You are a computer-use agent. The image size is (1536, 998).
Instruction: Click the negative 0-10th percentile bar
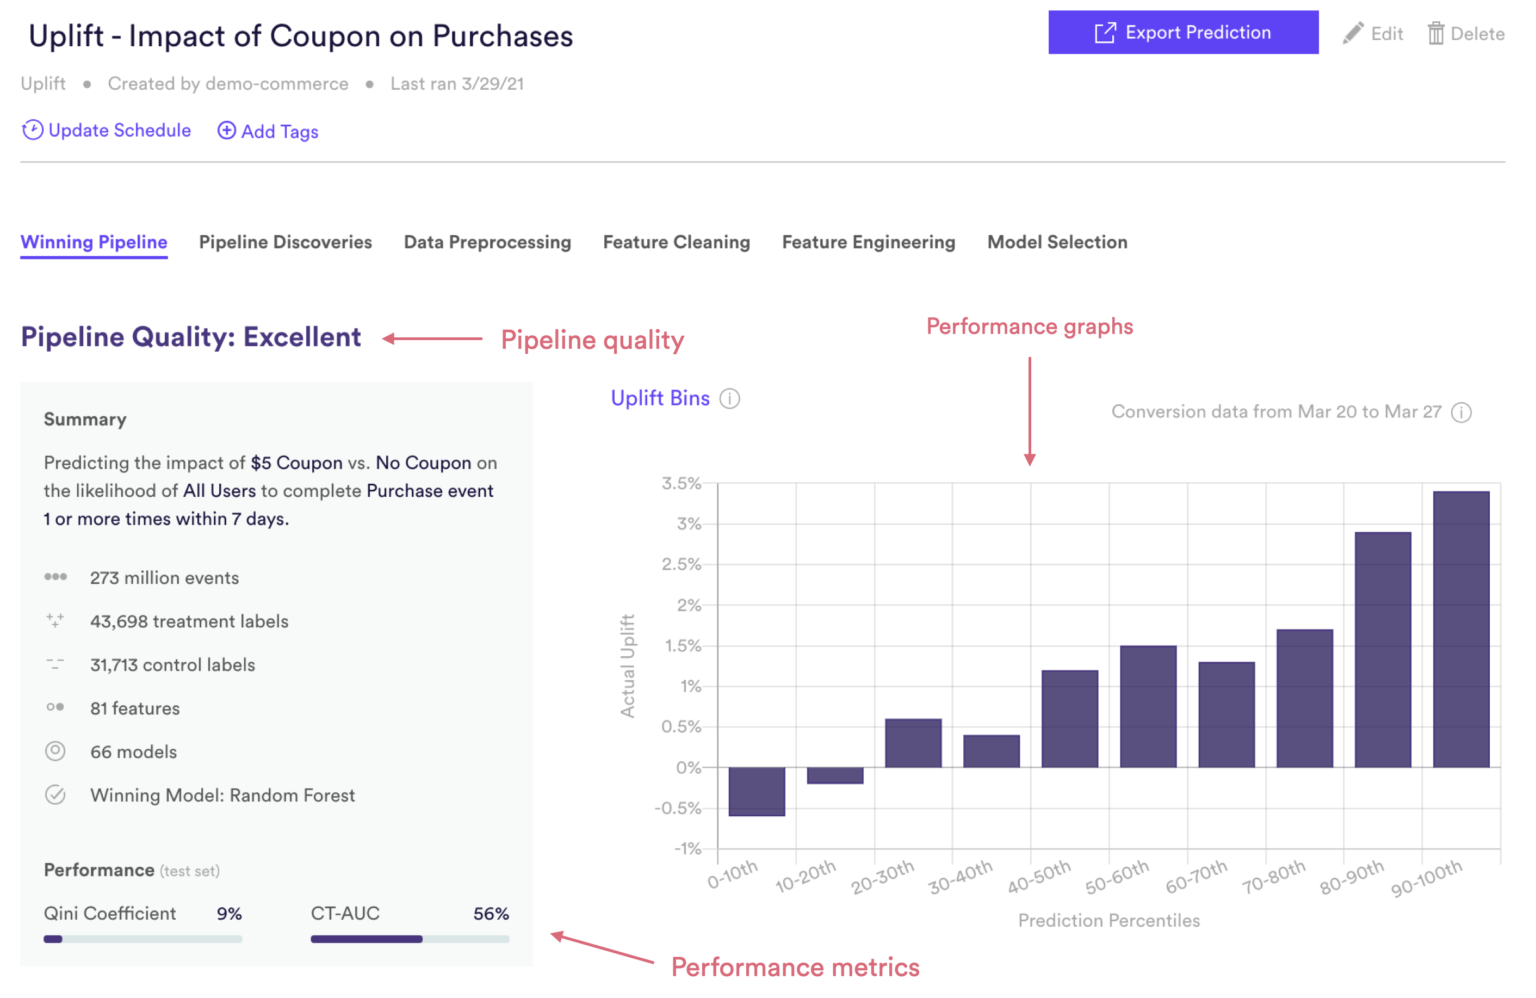click(x=757, y=791)
